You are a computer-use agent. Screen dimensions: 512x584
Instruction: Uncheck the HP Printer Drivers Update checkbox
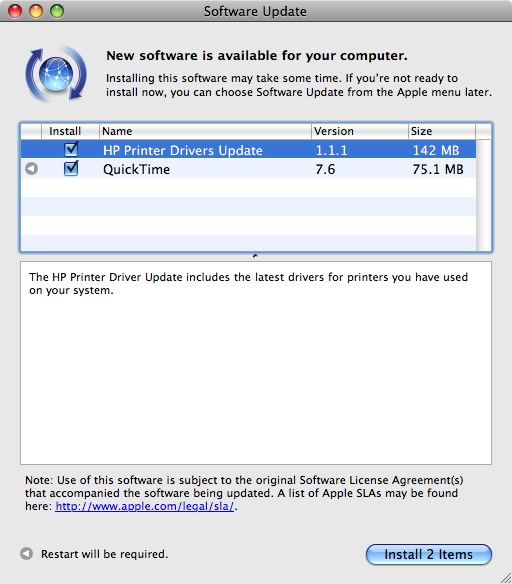point(71,149)
